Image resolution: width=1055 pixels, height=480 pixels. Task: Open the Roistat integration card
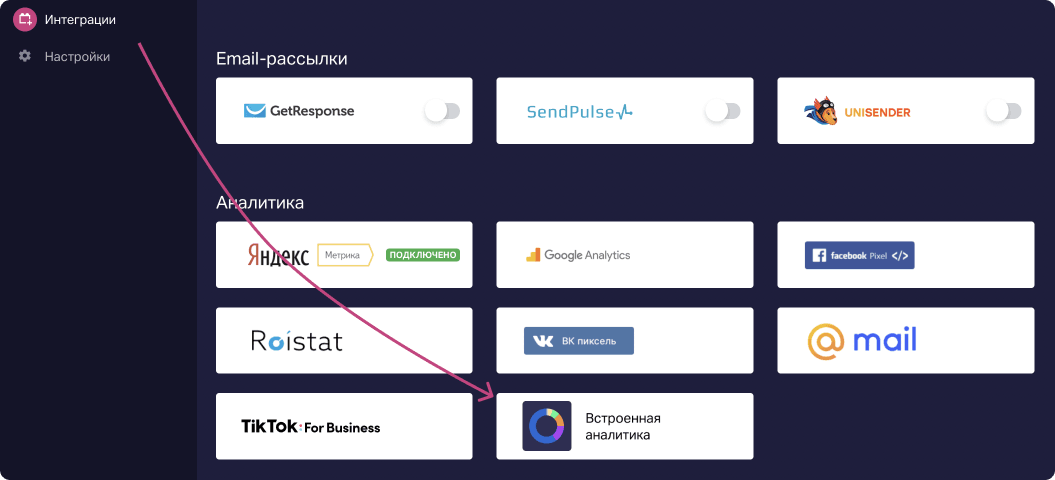point(344,341)
